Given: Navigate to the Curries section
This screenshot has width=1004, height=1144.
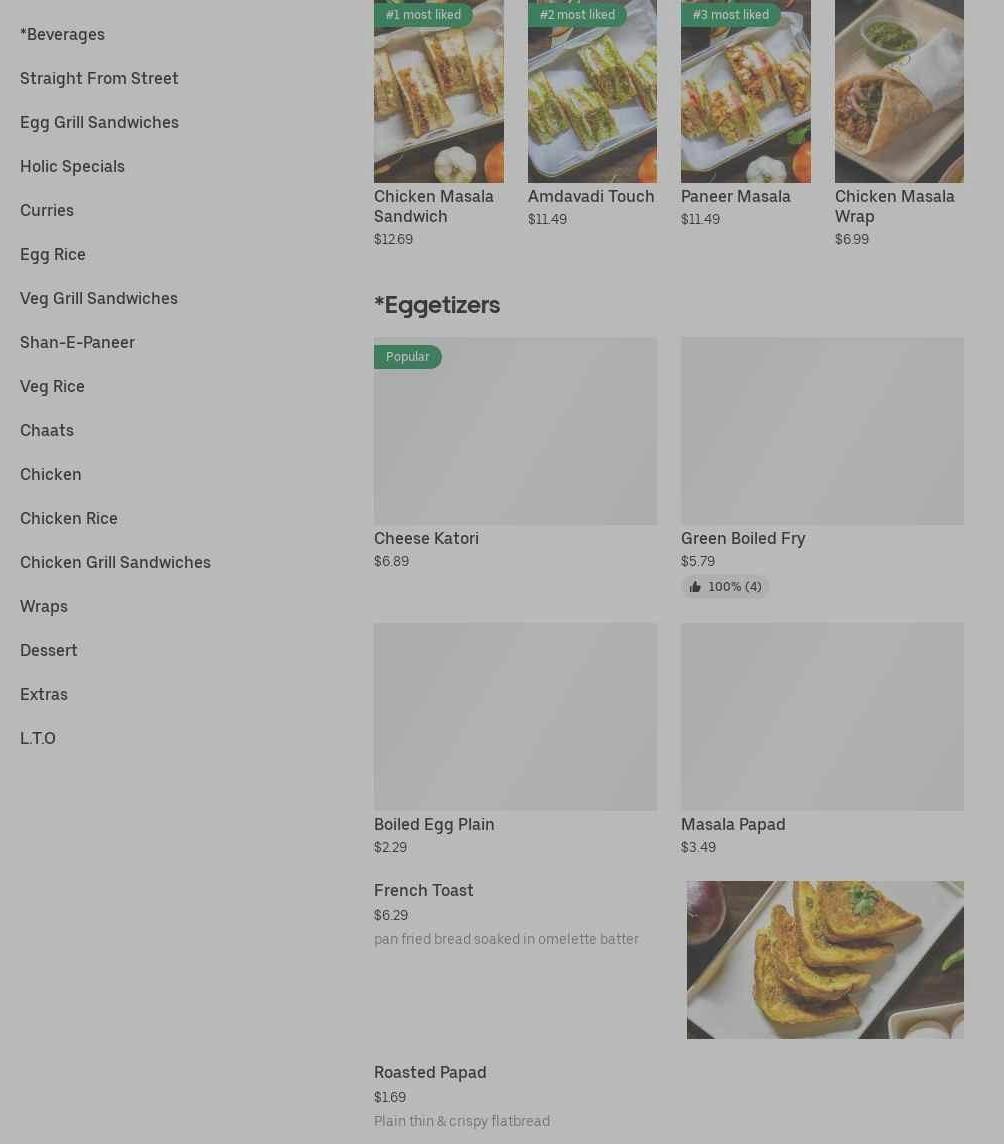Looking at the screenshot, I should tap(47, 210).
